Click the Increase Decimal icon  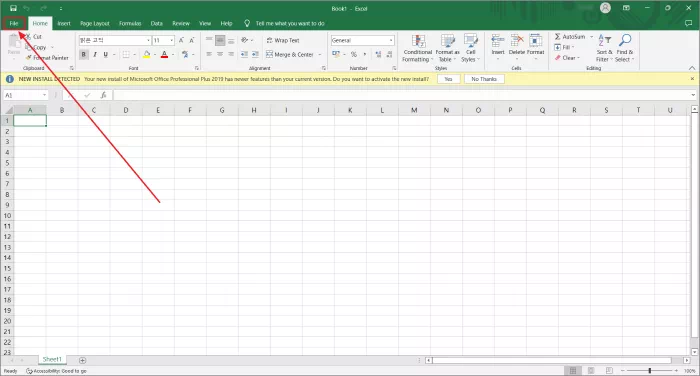coord(379,54)
